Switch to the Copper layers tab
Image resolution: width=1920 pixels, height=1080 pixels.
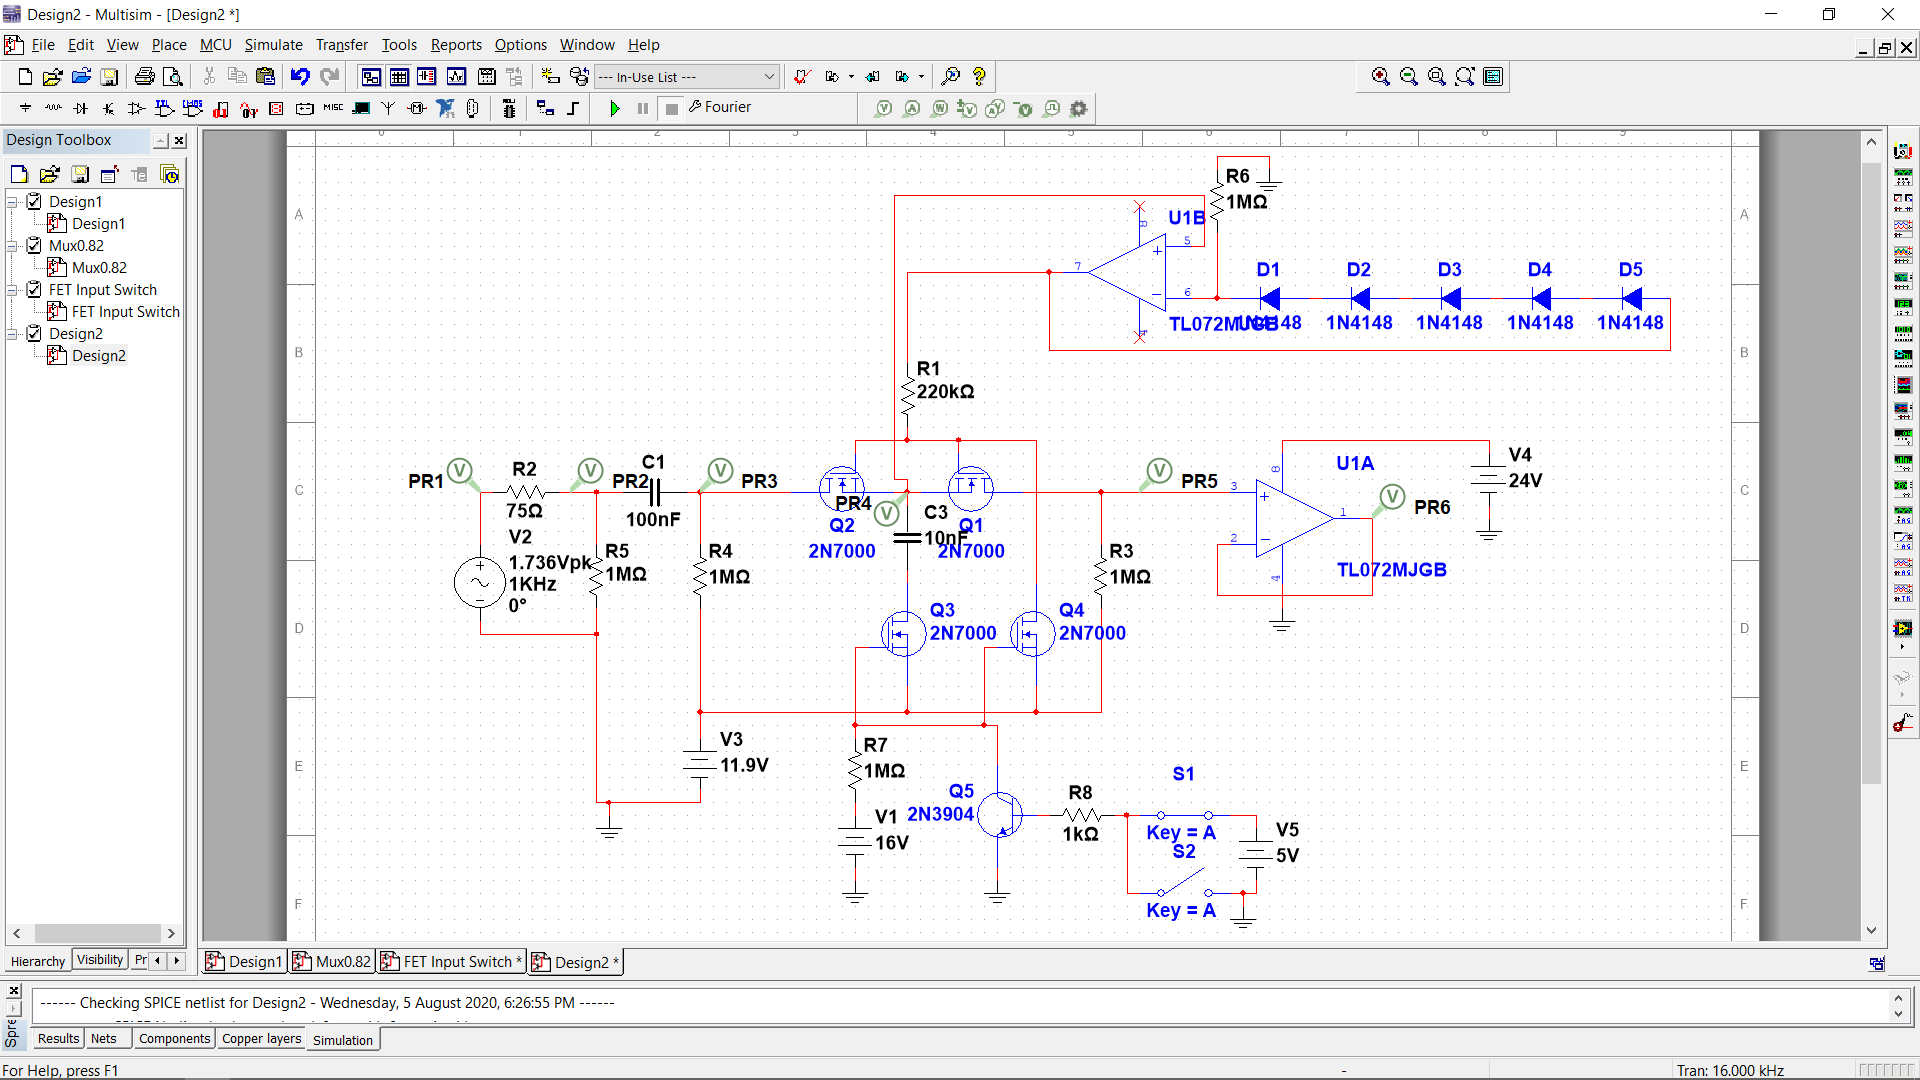point(261,1039)
